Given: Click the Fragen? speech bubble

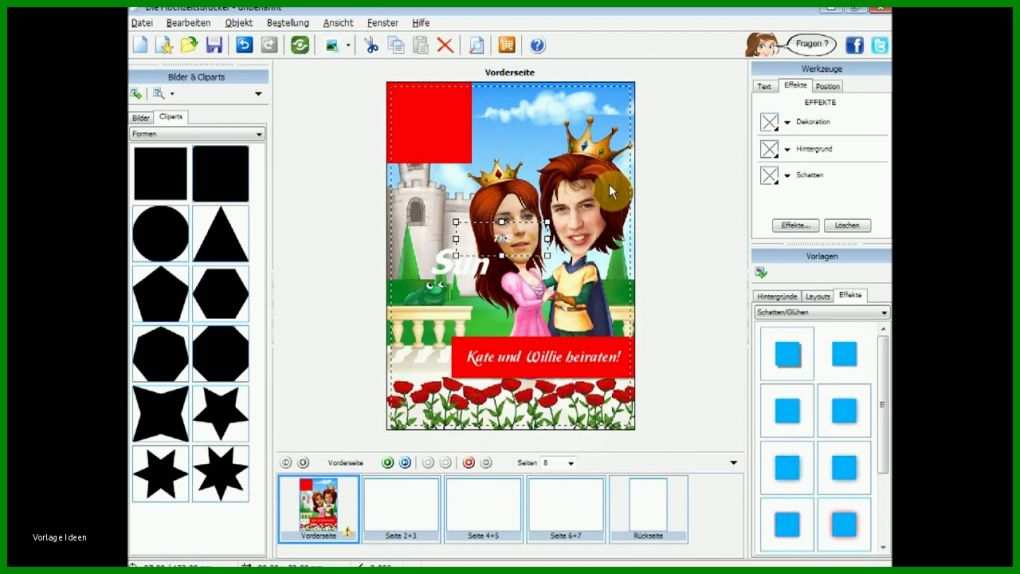Looking at the screenshot, I should pos(811,44).
